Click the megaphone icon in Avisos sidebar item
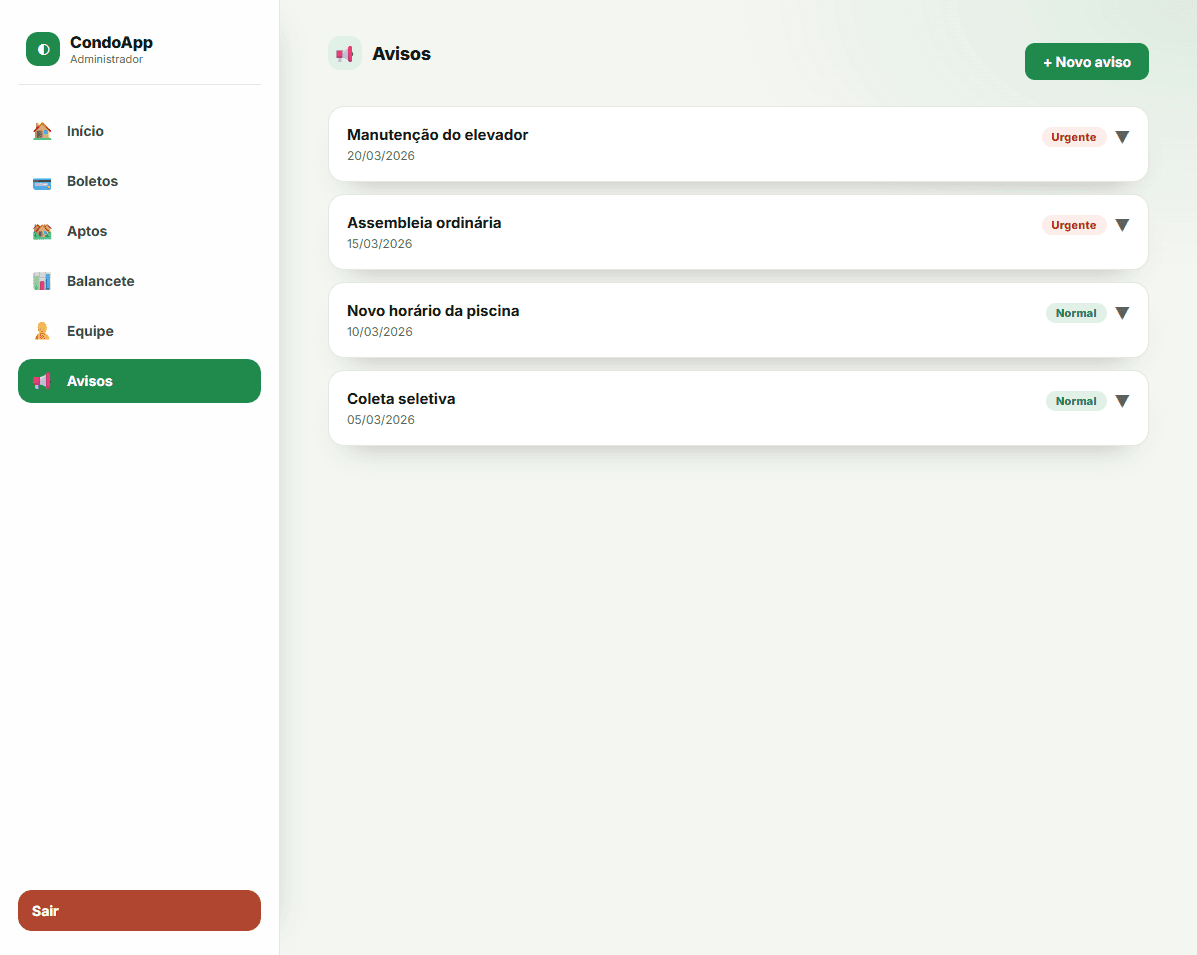 point(42,381)
